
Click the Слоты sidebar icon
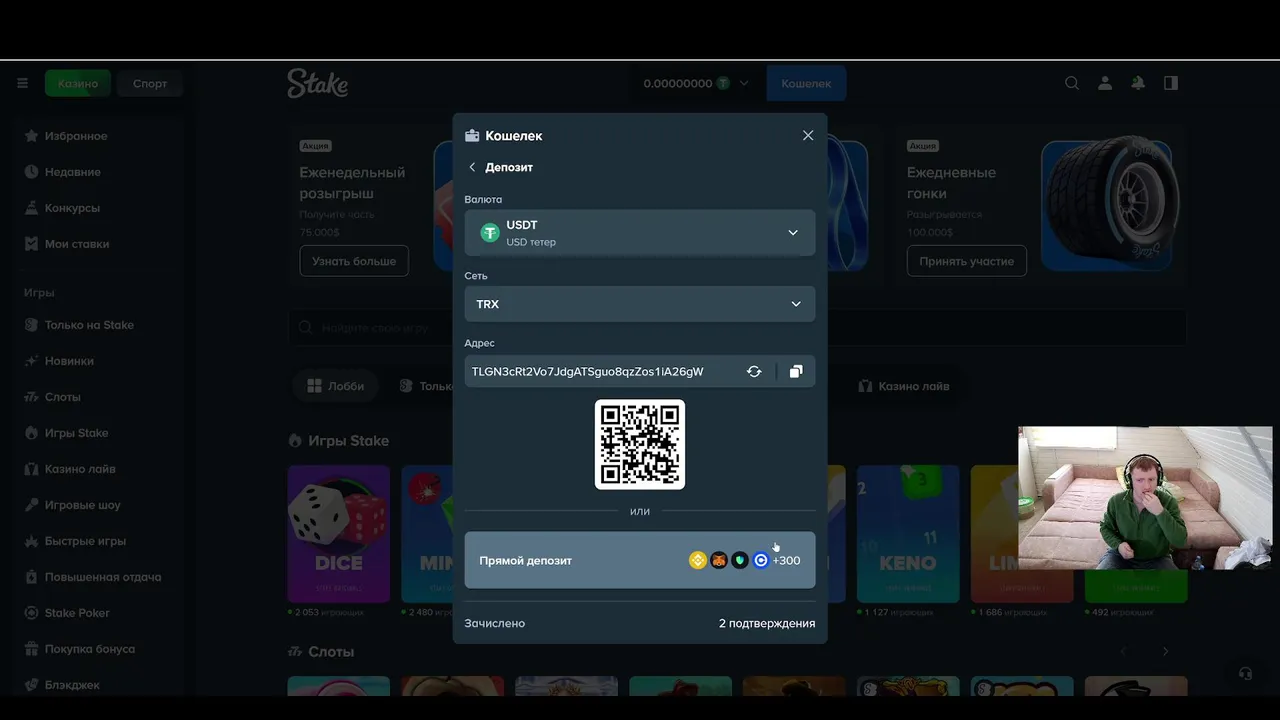[31, 397]
